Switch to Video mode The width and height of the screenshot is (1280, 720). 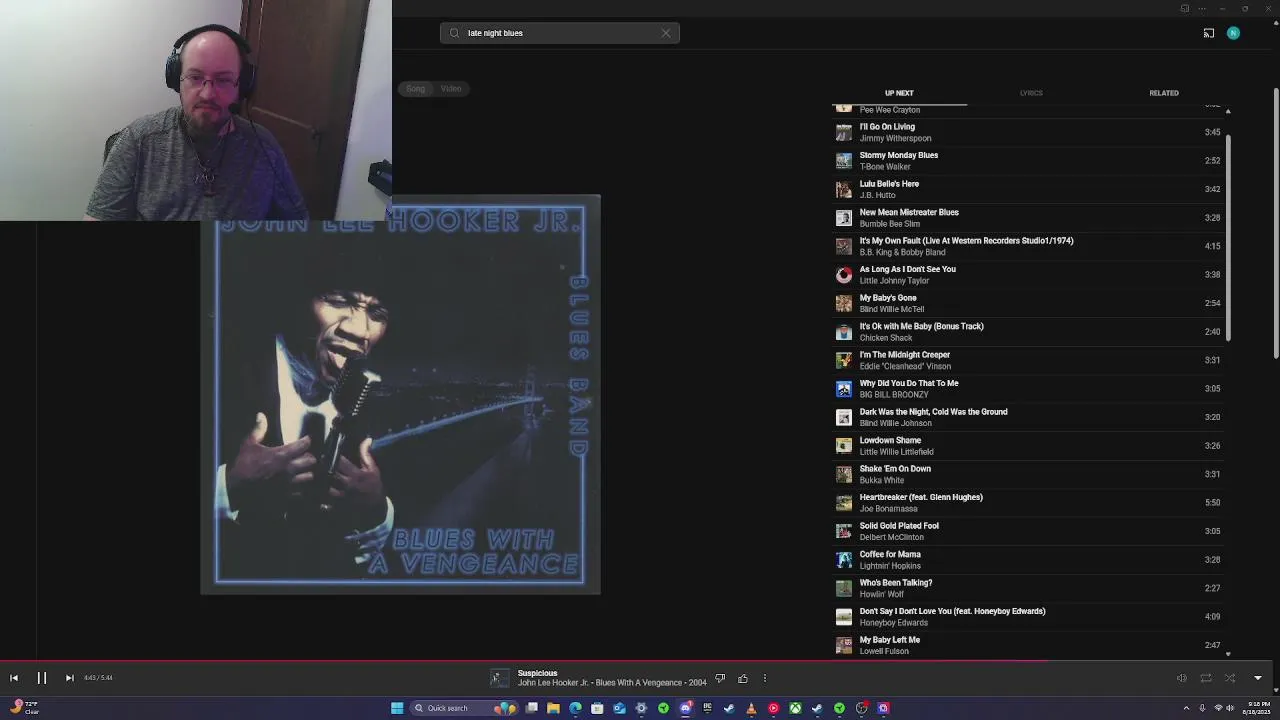coord(451,89)
